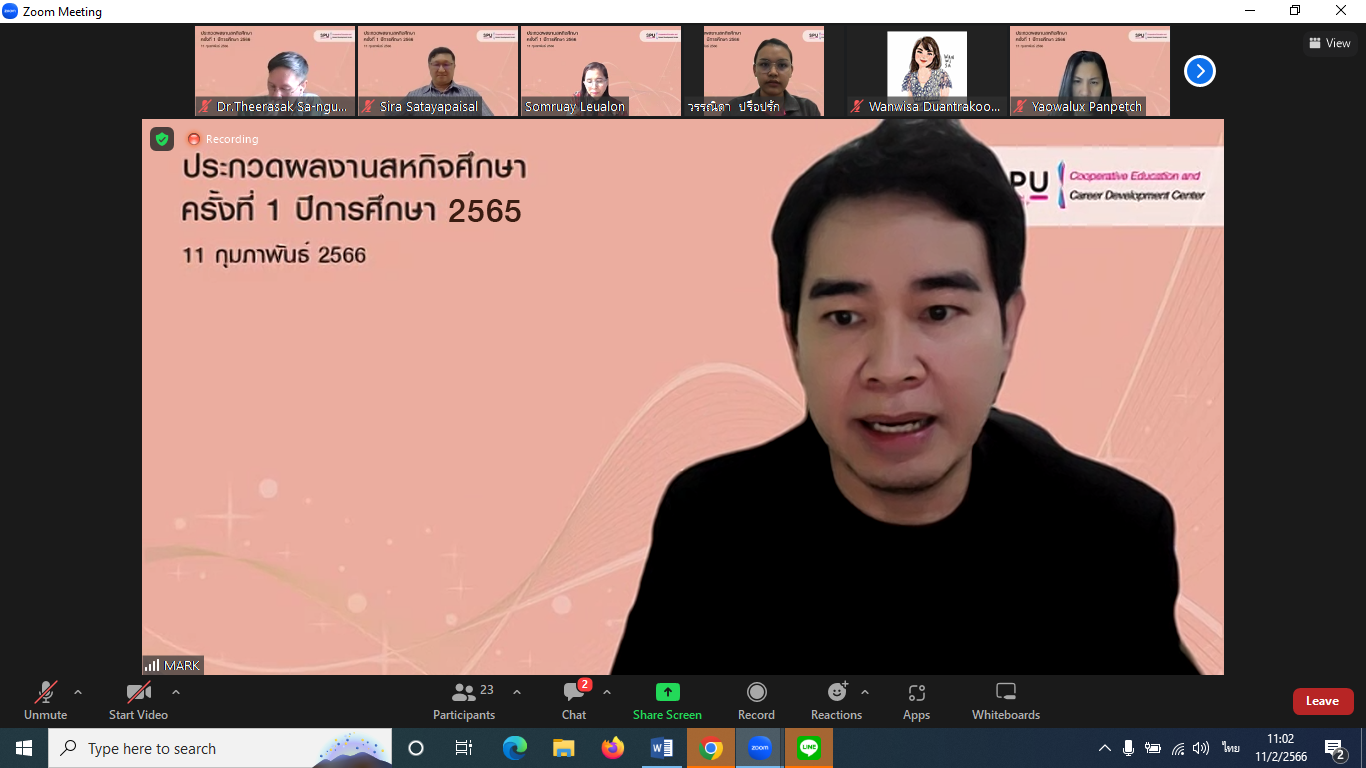Open the Chat panel
Screen dimensions: 1366x768
(574, 700)
